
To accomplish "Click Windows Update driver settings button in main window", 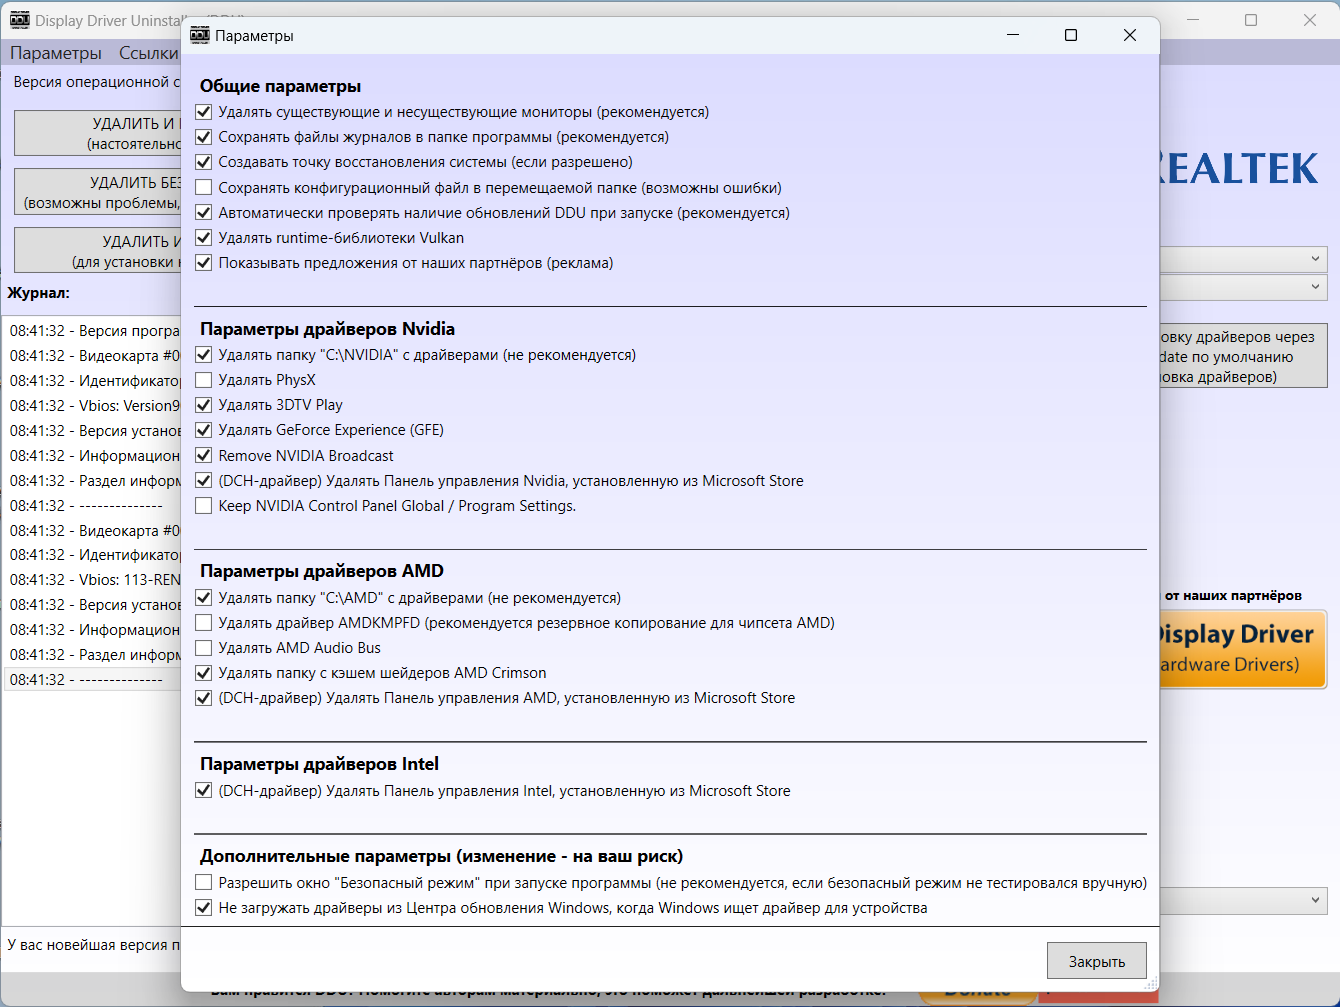I will [x=1243, y=356].
